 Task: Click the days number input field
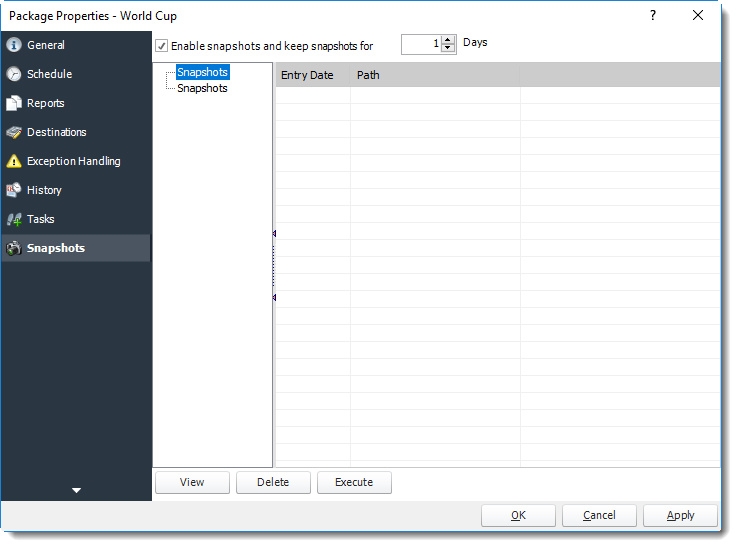pos(422,45)
